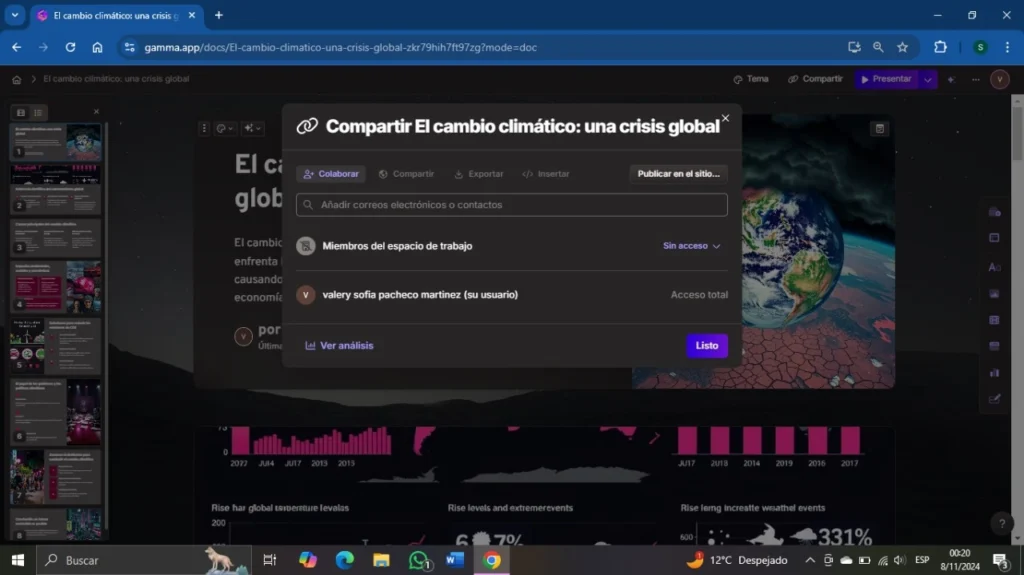1024x575 pixels.
Task: Open the card style palette dropdown
Action: click(225, 128)
